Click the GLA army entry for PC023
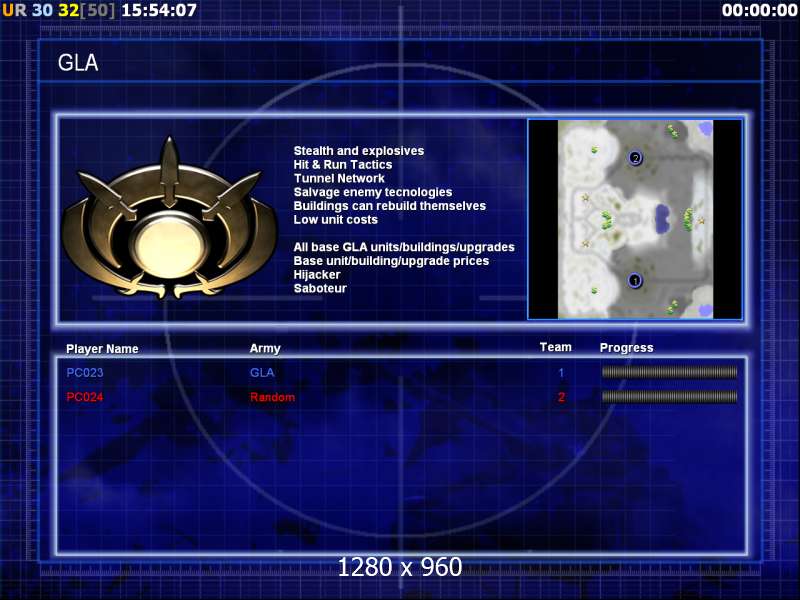 tap(261, 372)
